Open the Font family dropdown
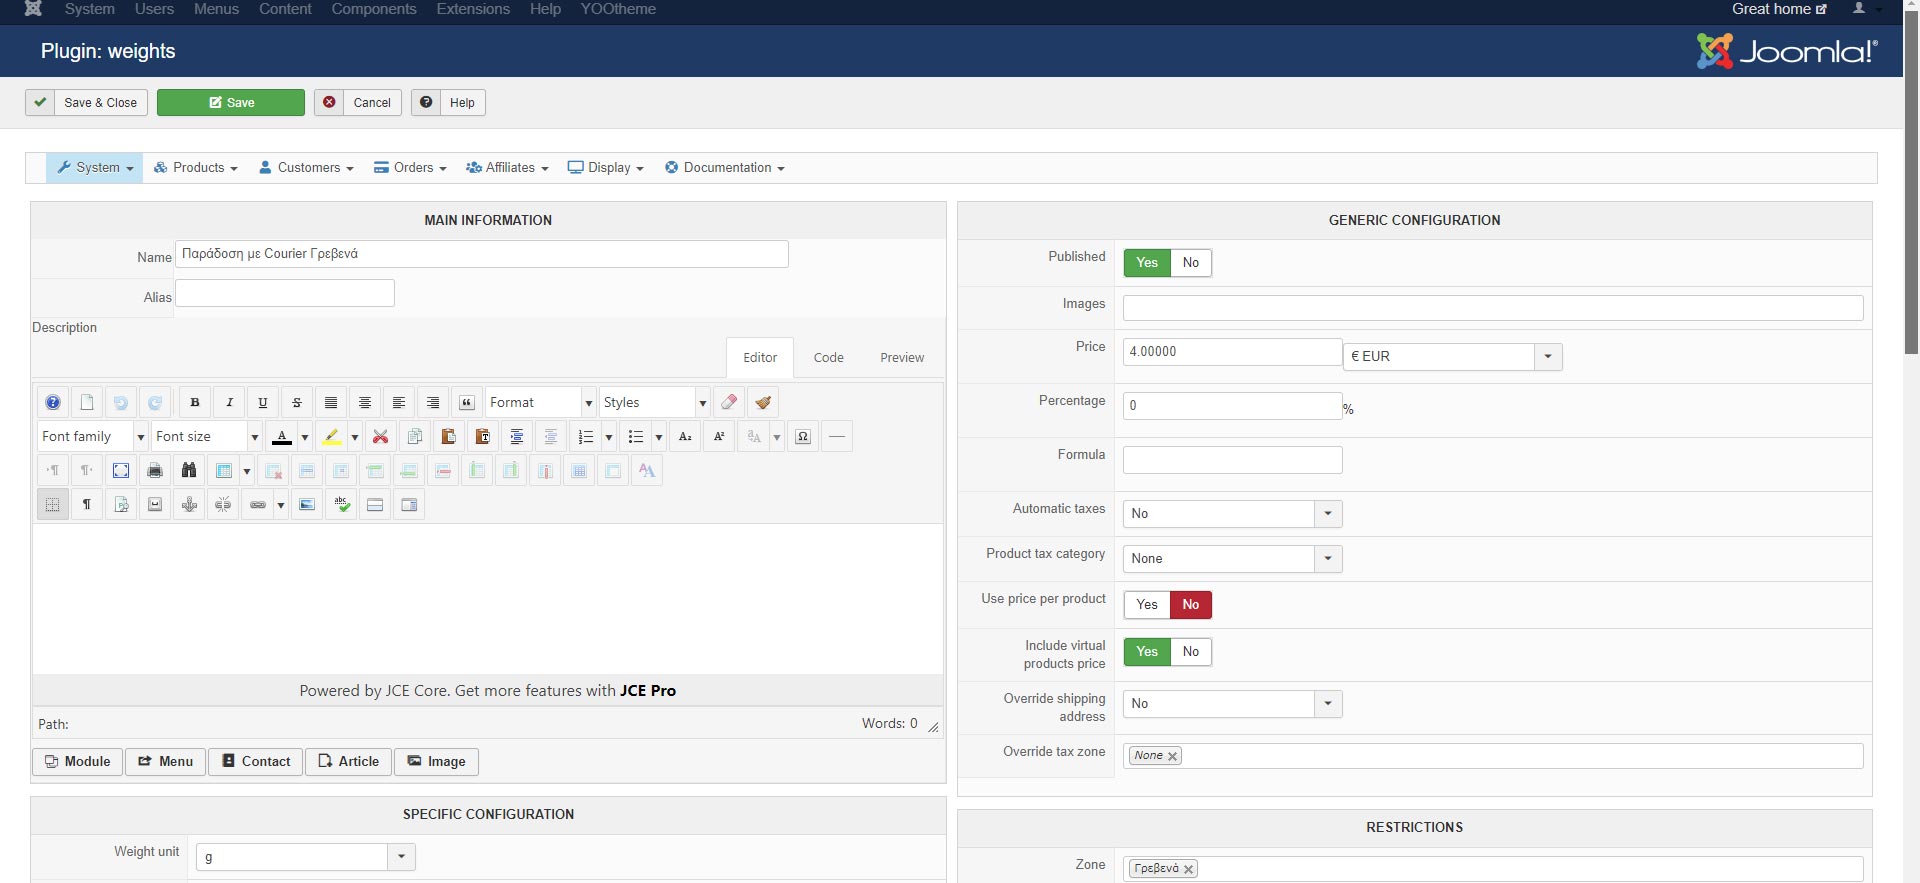The height and width of the screenshot is (883, 1920). (x=93, y=436)
